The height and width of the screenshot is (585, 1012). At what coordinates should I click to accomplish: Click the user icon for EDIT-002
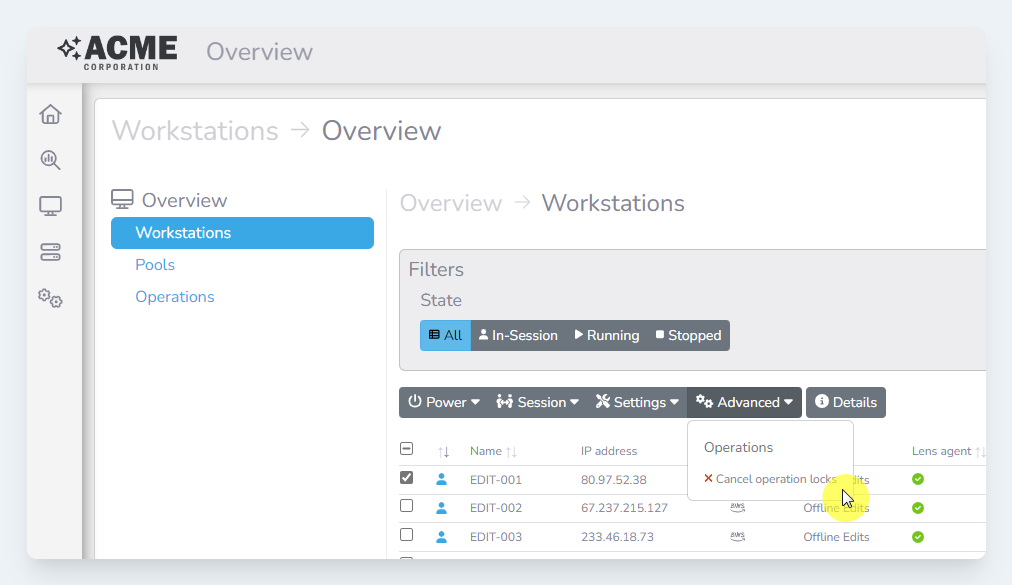coord(441,508)
